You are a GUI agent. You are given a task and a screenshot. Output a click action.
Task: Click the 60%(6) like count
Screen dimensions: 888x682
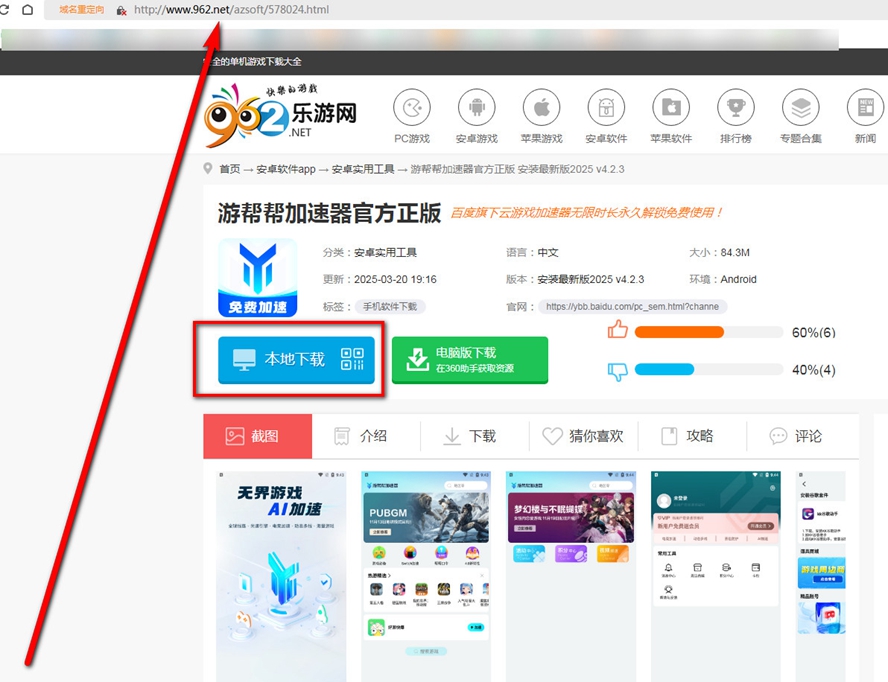(x=813, y=333)
